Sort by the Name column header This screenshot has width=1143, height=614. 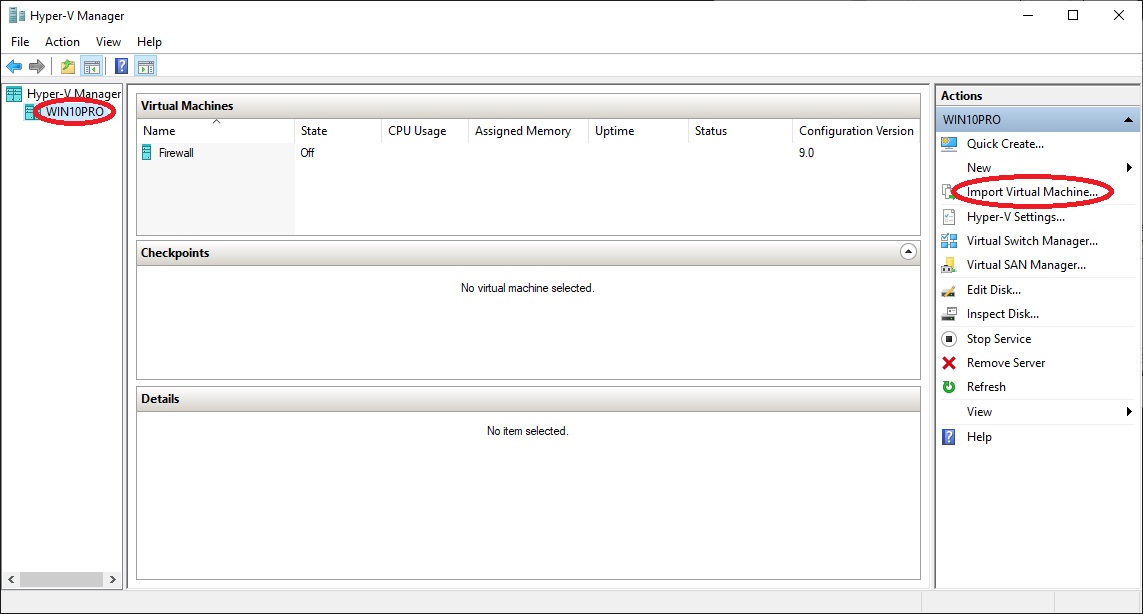click(x=216, y=131)
